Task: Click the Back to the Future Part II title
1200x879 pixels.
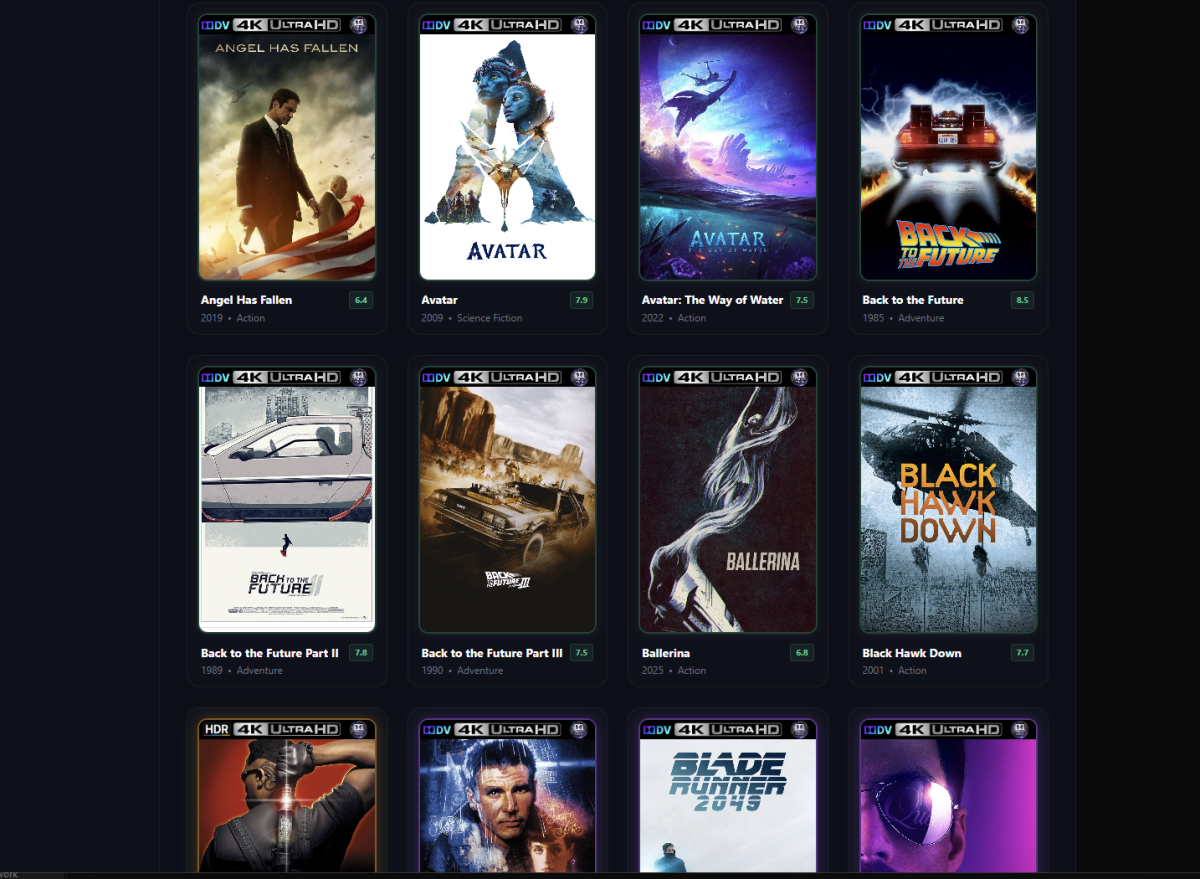Action: coord(270,653)
